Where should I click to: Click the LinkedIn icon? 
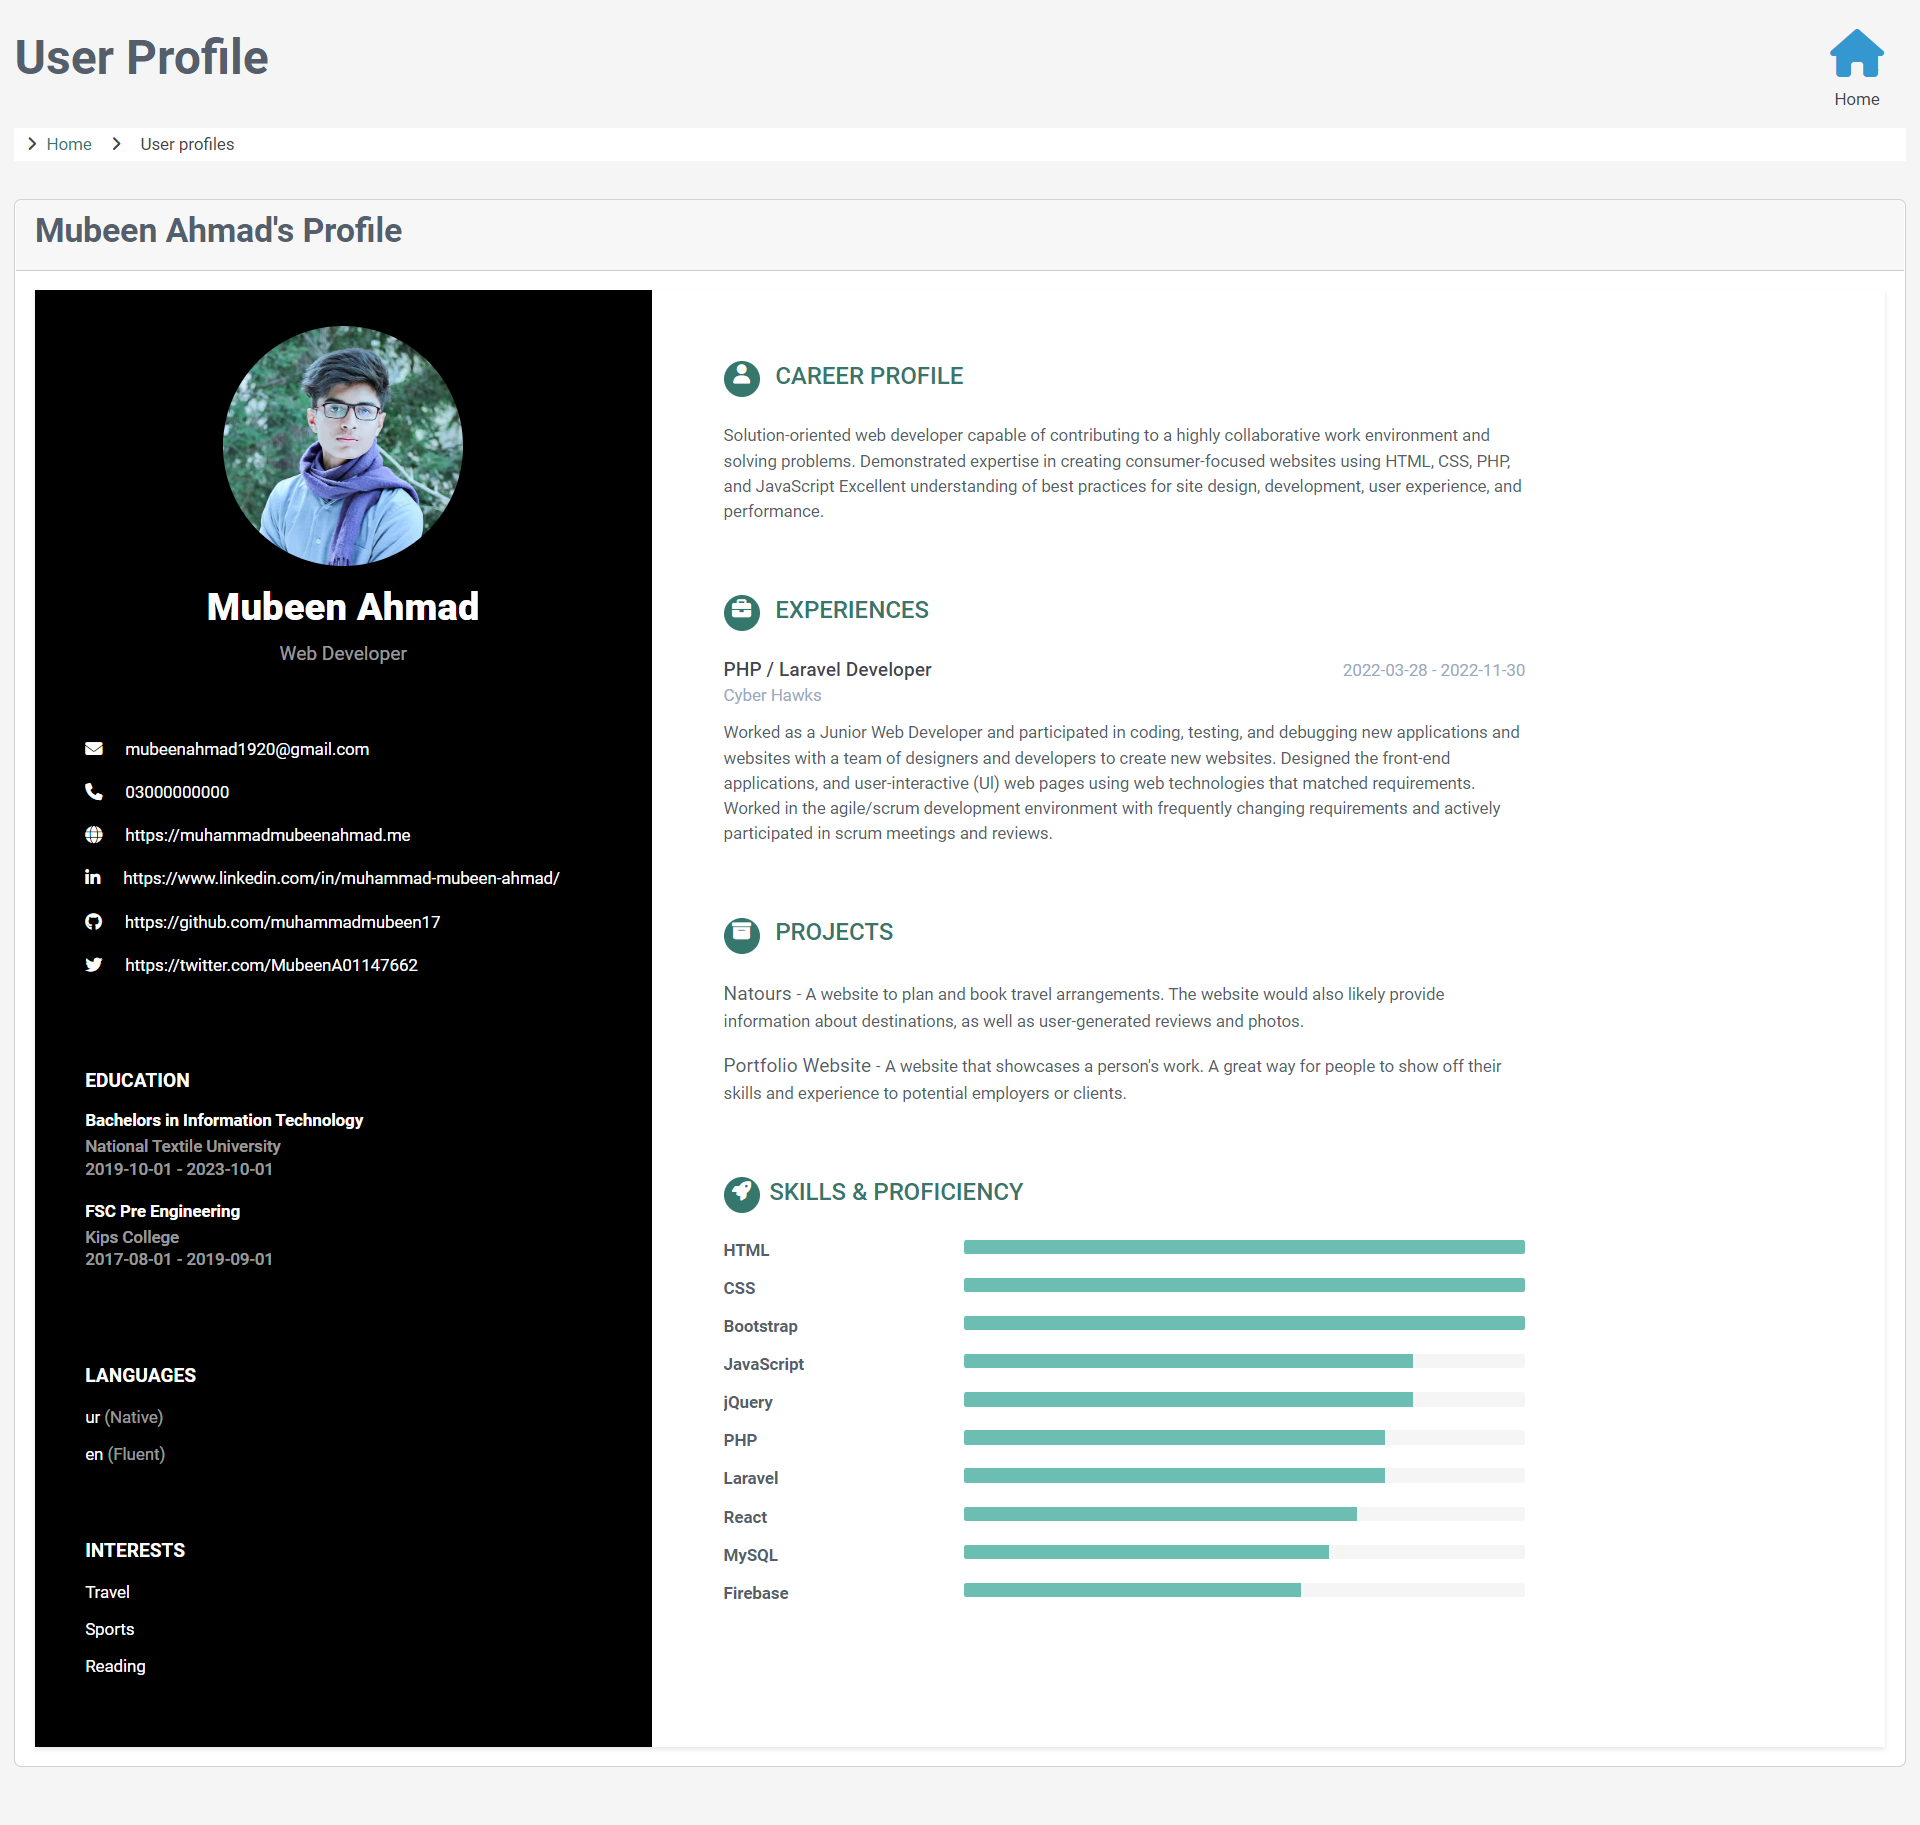93,878
